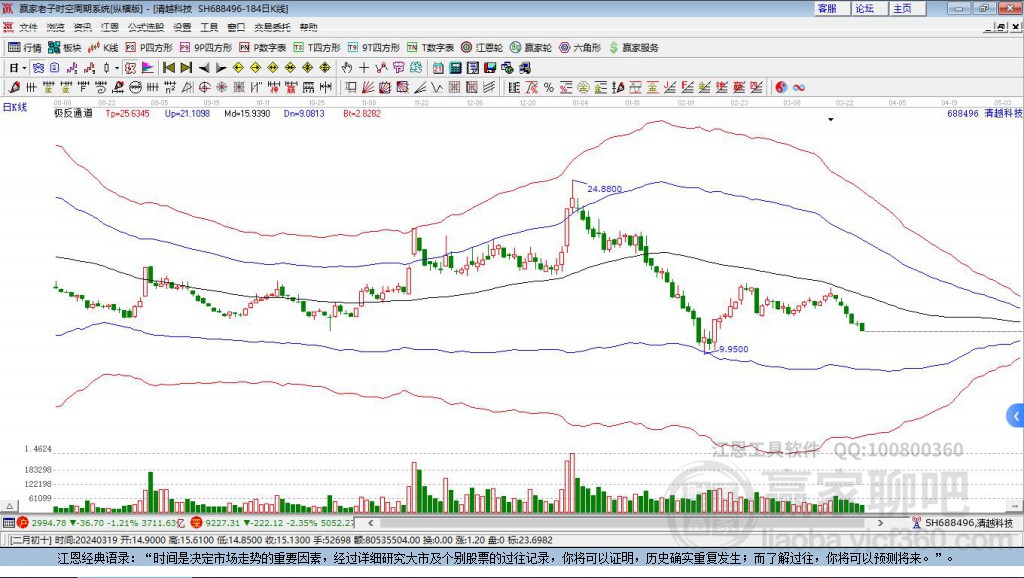The width and height of the screenshot is (1024, 578).
Task: Click the 主页 button in title bar
Action: pyautogui.click(x=908, y=8)
